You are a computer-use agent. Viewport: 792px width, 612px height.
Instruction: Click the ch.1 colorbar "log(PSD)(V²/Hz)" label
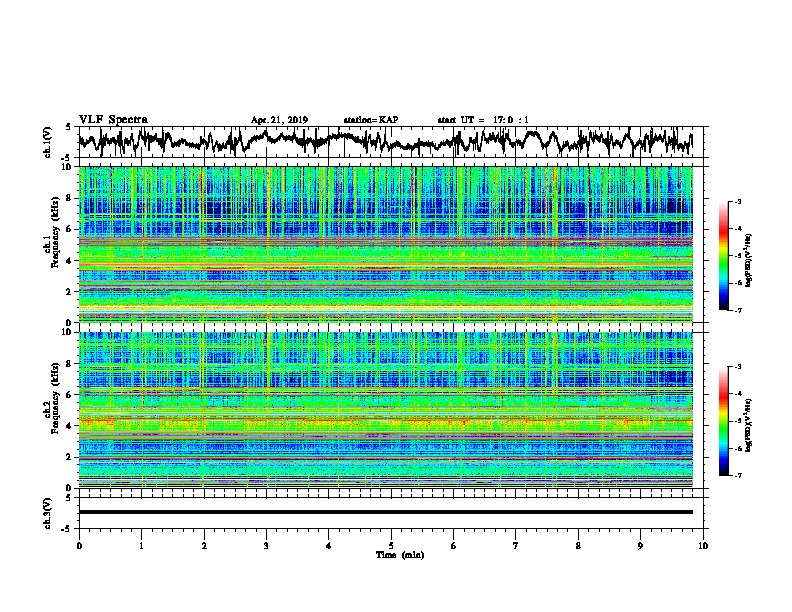(749, 261)
